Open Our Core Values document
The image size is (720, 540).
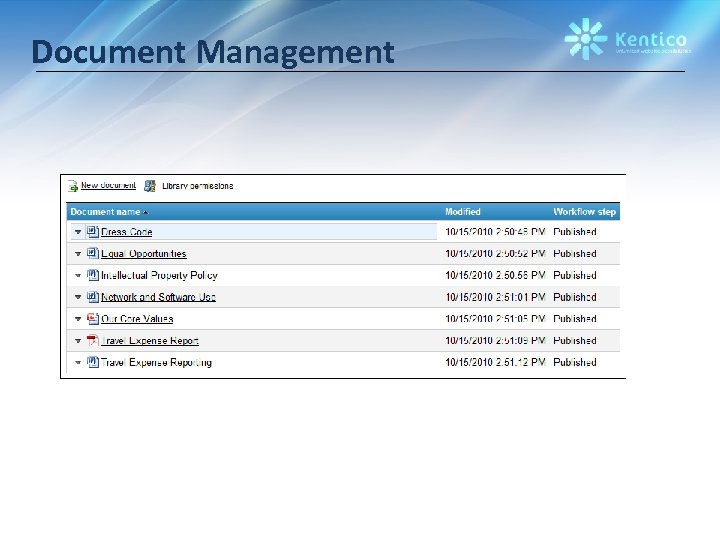pyautogui.click(x=137, y=319)
